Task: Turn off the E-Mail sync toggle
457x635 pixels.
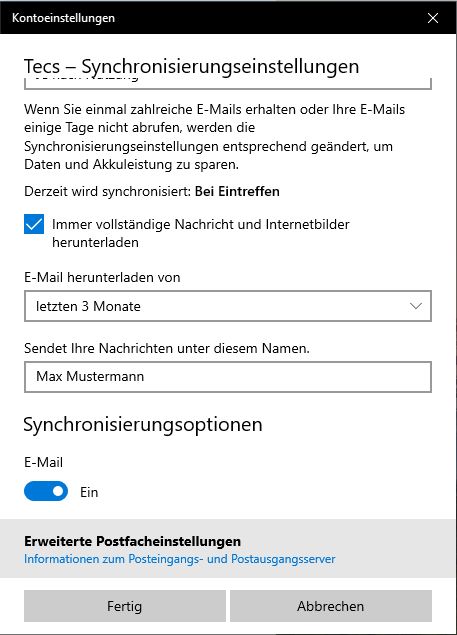Action: pyautogui.click(x=46, y=491)
